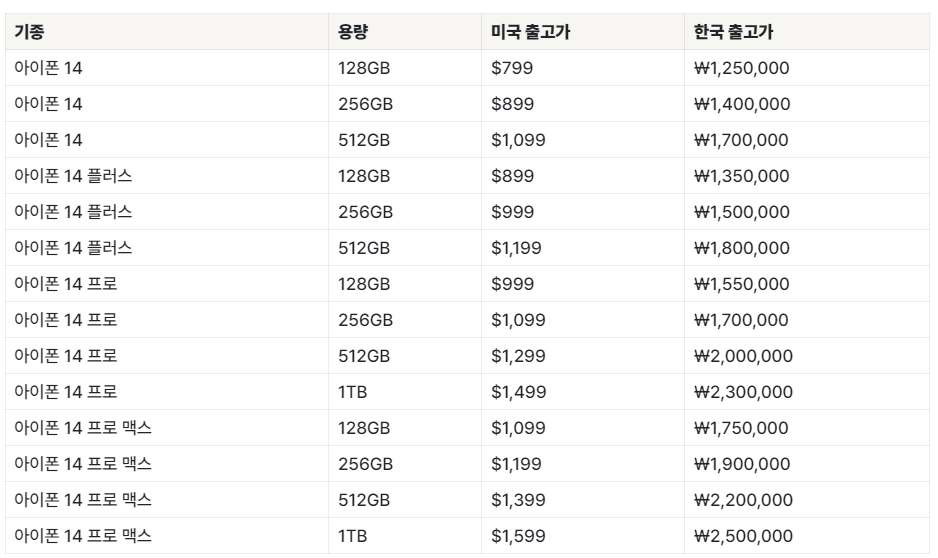The width and height of the screenshot is (938, 558).
Task: Select the ₩2,300,000 price cell
Action: 807,392
